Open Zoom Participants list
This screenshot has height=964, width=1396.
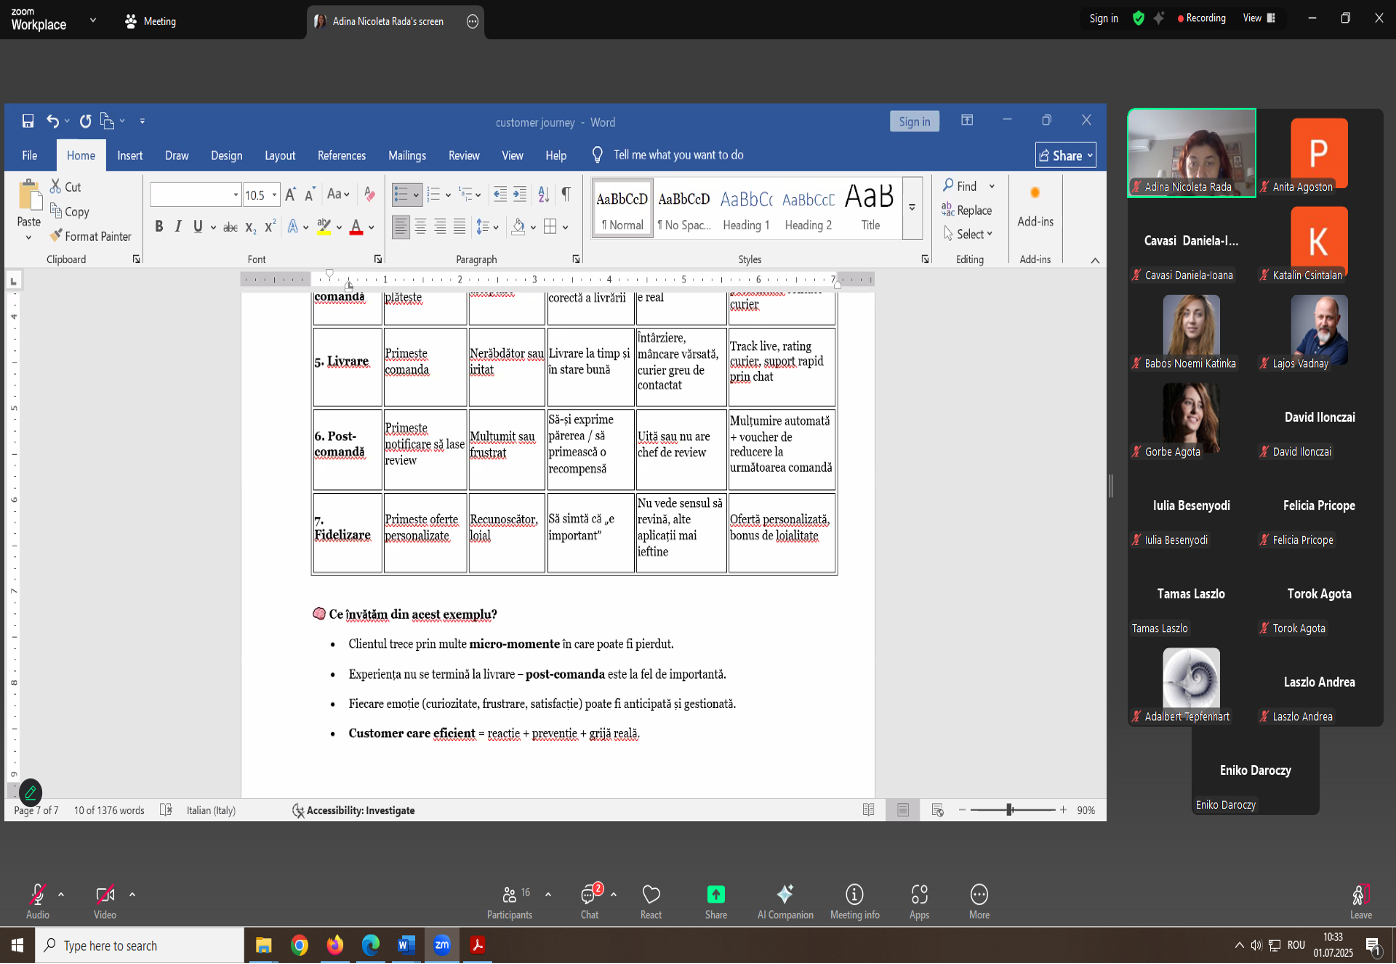[x=510, y=901]
